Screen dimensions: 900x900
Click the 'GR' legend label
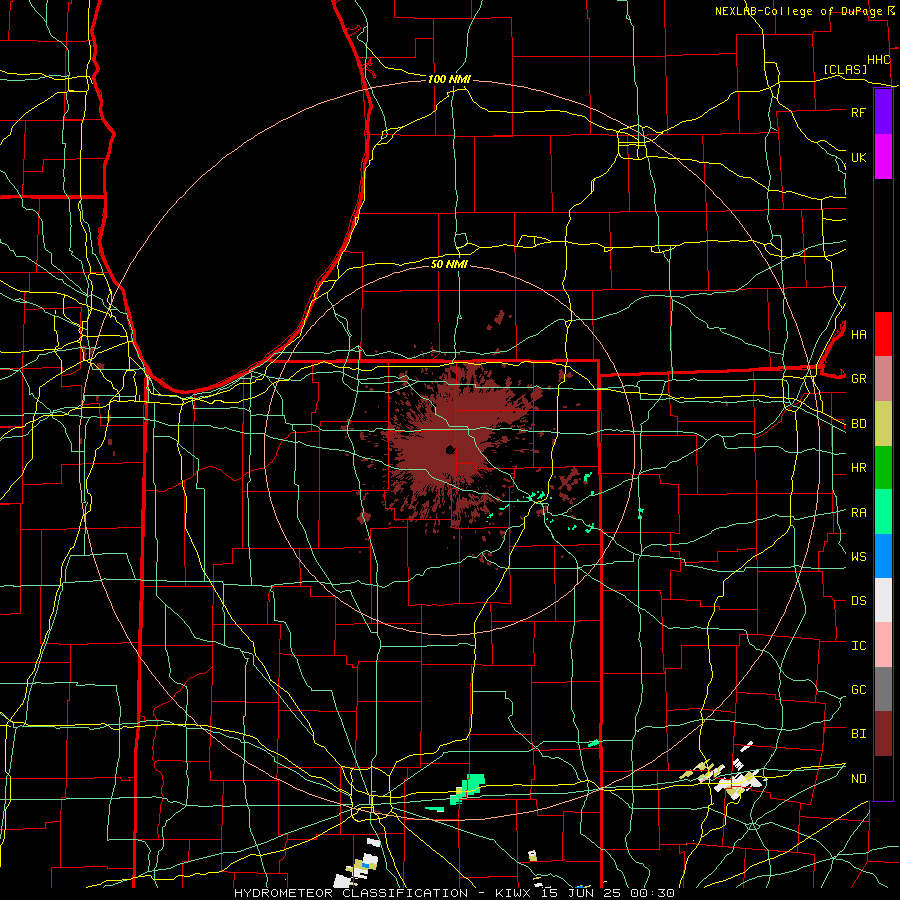pos(858,379)
